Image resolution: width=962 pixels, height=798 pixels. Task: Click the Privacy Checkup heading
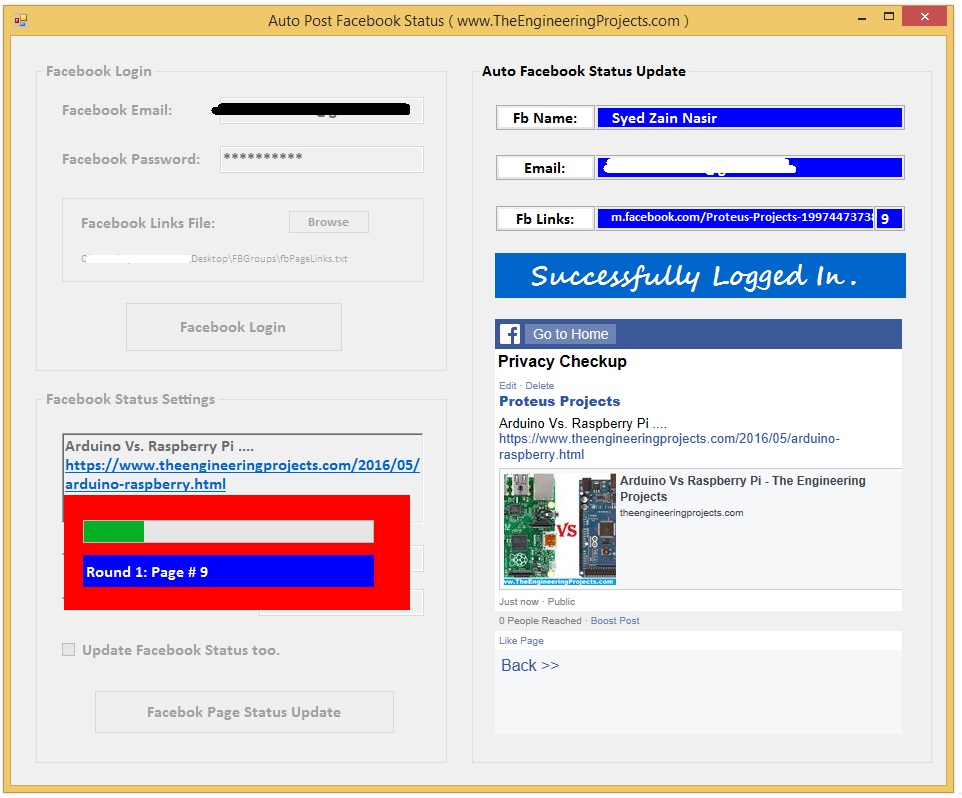[x=562, y=361]
